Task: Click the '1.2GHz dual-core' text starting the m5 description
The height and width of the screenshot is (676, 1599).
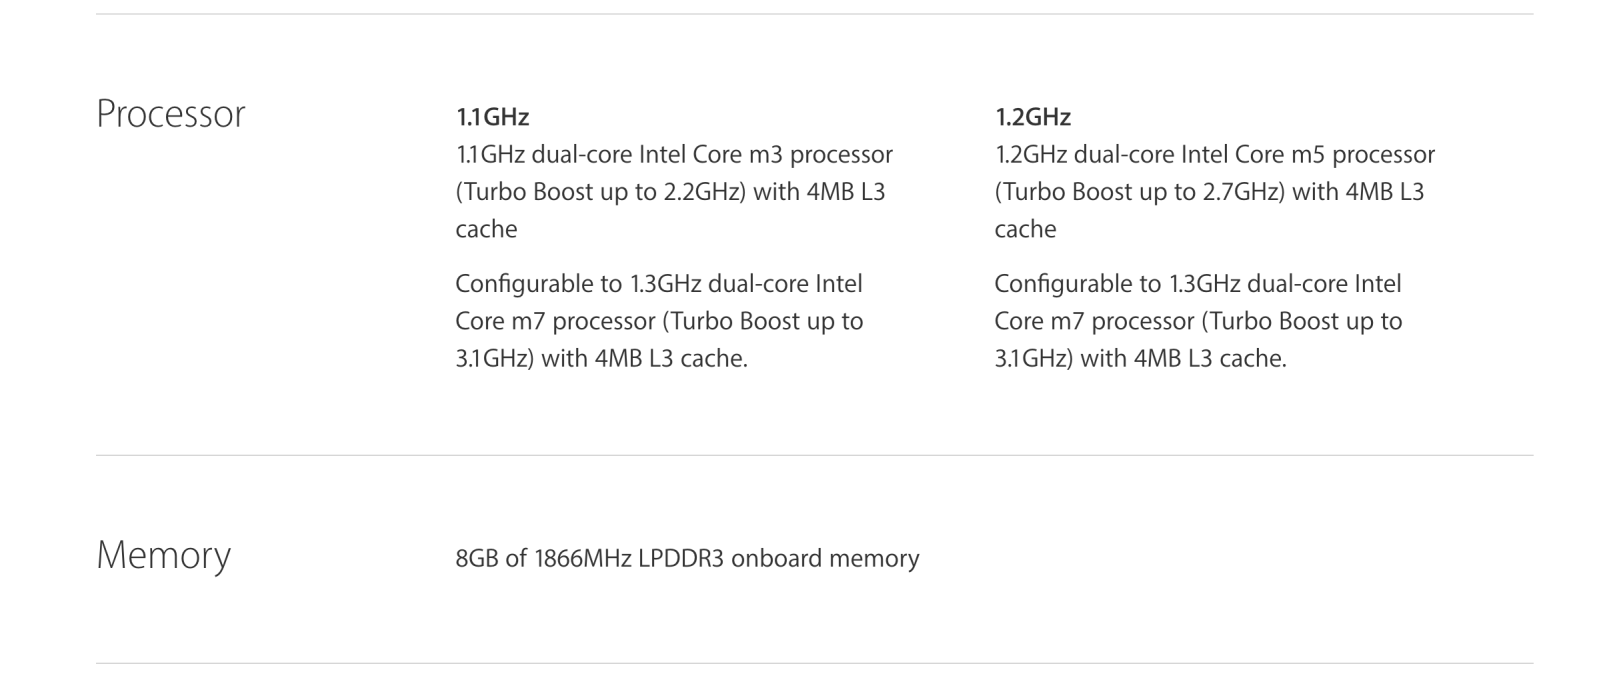Action: point(1083,155)
